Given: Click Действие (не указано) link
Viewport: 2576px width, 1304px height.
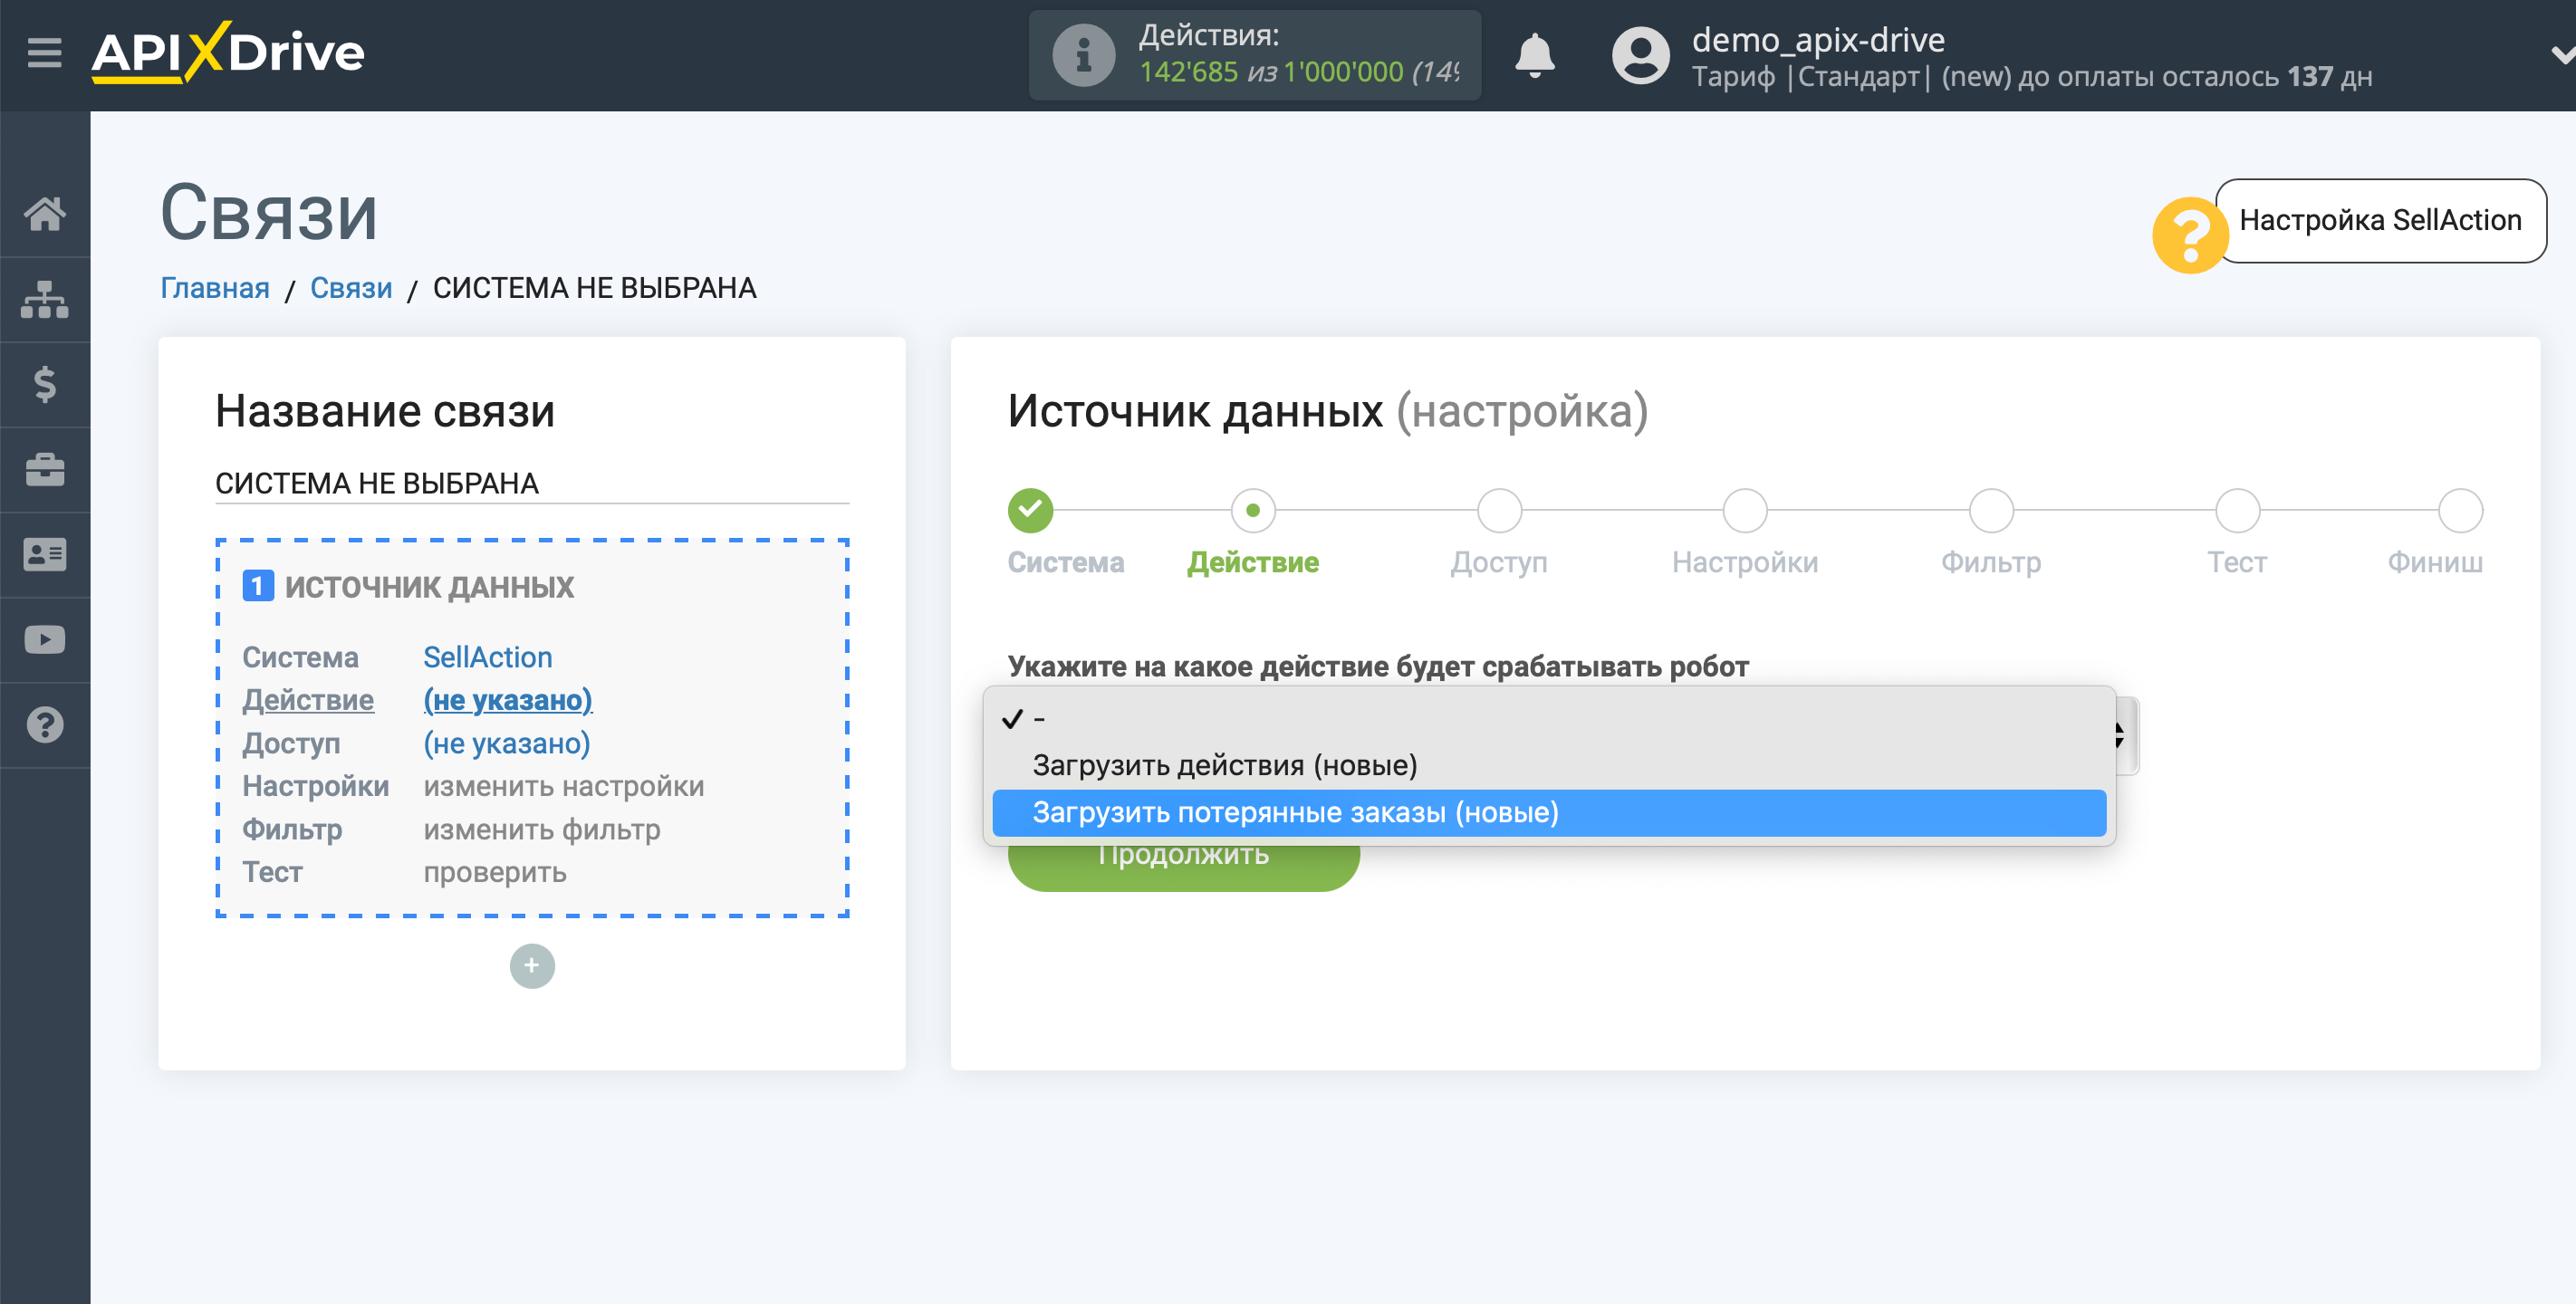Looking at the screenshot, I should point(507,700).
